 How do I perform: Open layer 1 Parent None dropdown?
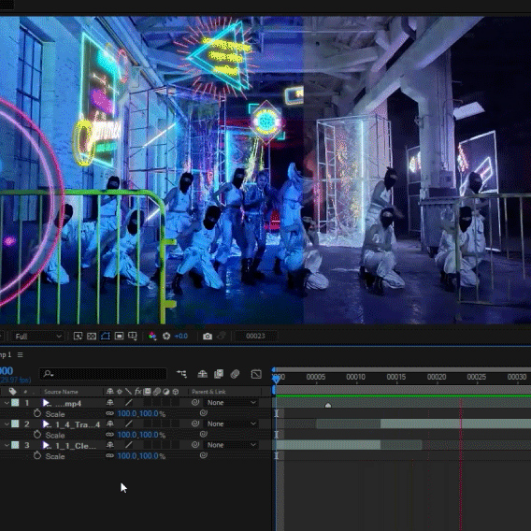[x=231, y=403]
